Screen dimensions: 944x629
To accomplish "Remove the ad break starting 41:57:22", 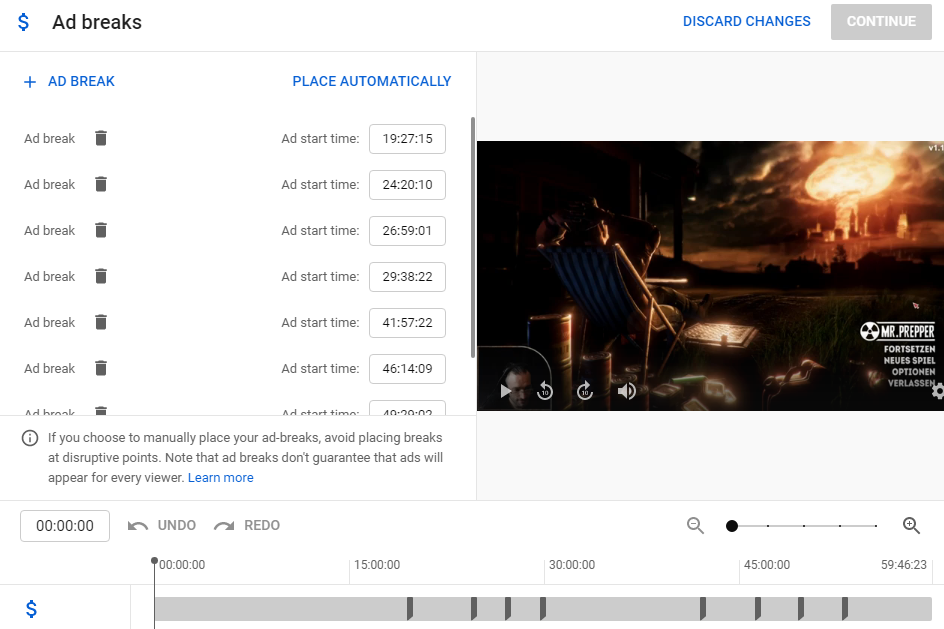I will point(100,322).
